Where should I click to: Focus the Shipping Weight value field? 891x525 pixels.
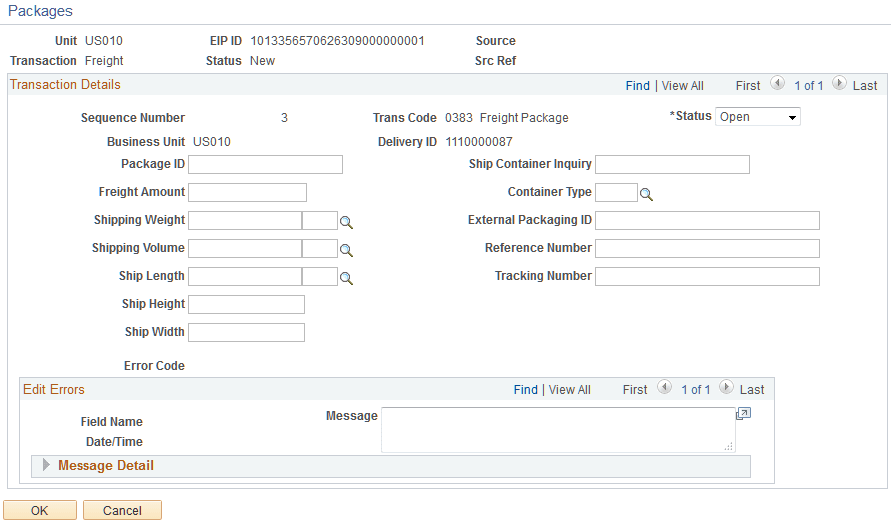point(245,220)
